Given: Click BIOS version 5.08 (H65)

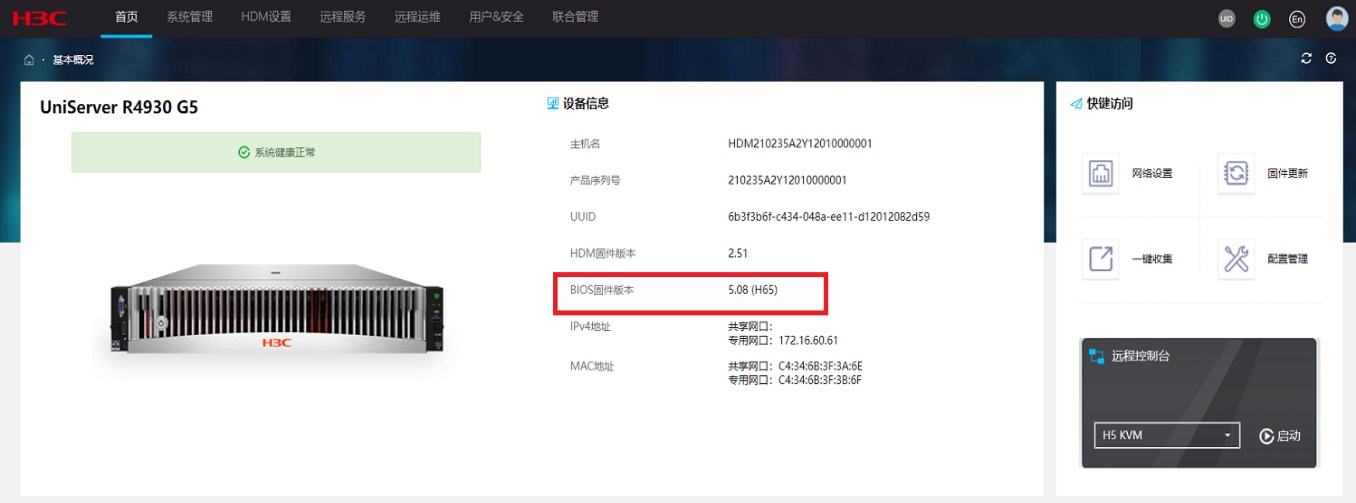Looking at the screenshot, I should tap(753, 290).
